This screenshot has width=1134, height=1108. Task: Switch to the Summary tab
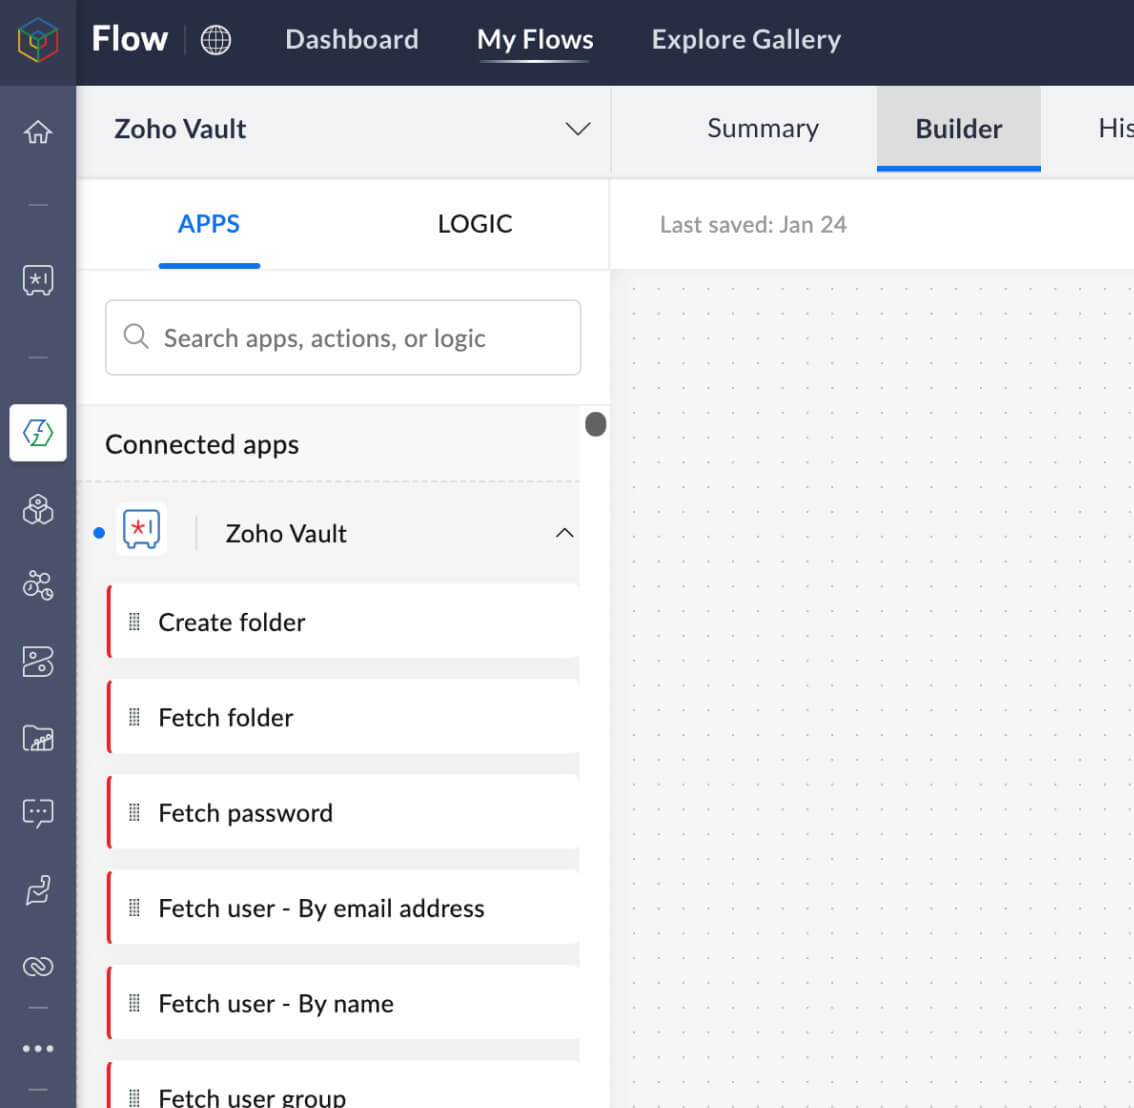click(x=763, y=129)
